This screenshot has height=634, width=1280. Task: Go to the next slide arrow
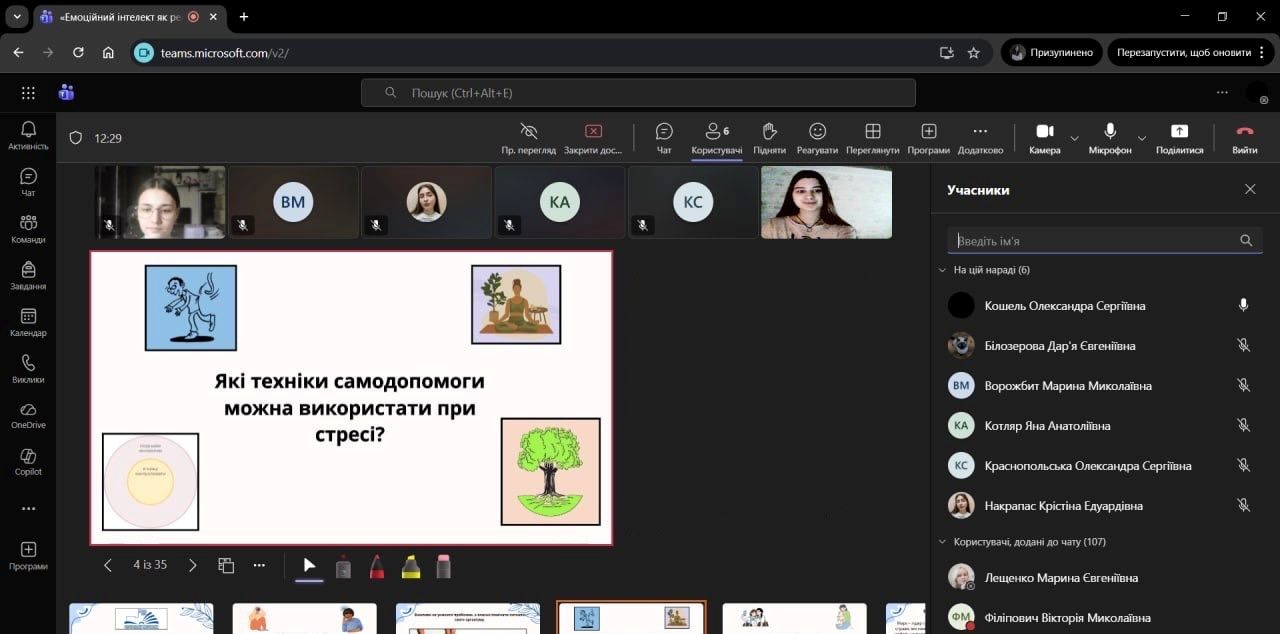click(x=193, y=565)
